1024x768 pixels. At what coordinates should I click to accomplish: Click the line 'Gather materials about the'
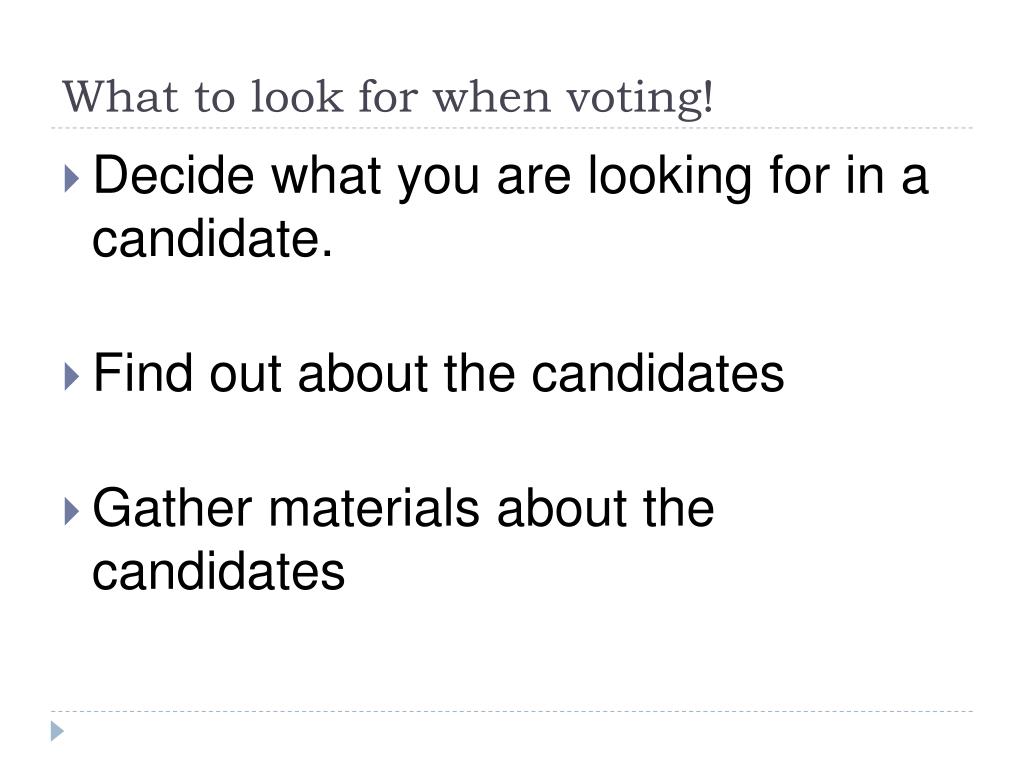tap(403, 508)
